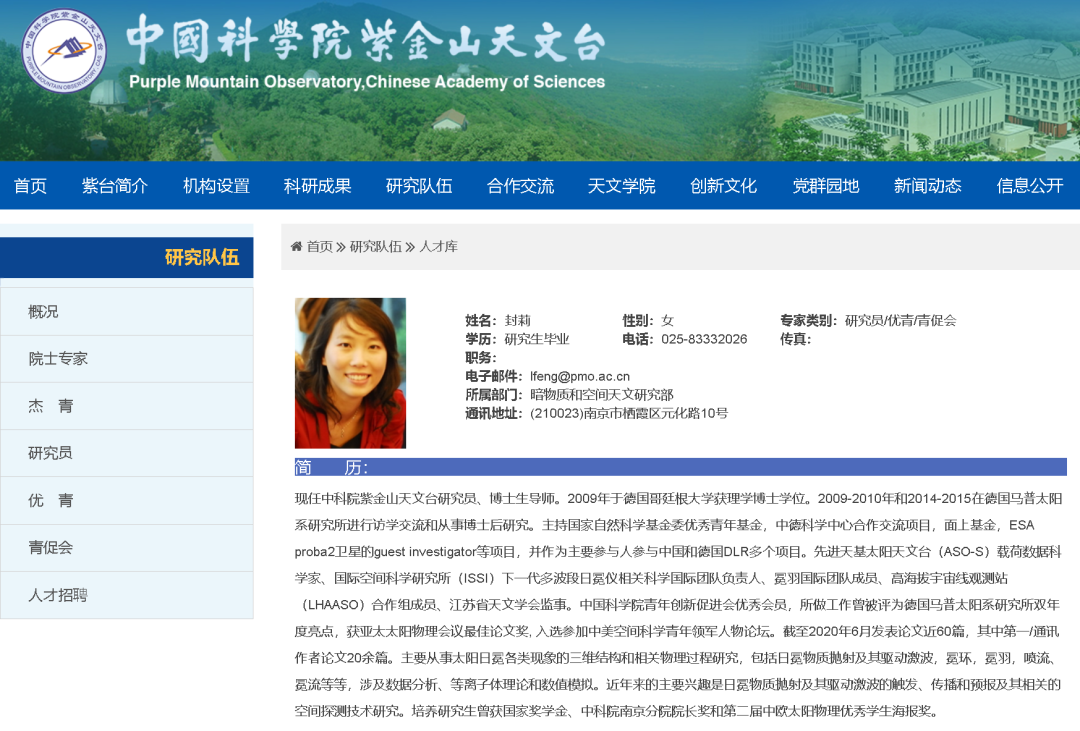Select 研究员 in the left sidebar
This screenshot has width=1080, height=731.
(50, 453)
